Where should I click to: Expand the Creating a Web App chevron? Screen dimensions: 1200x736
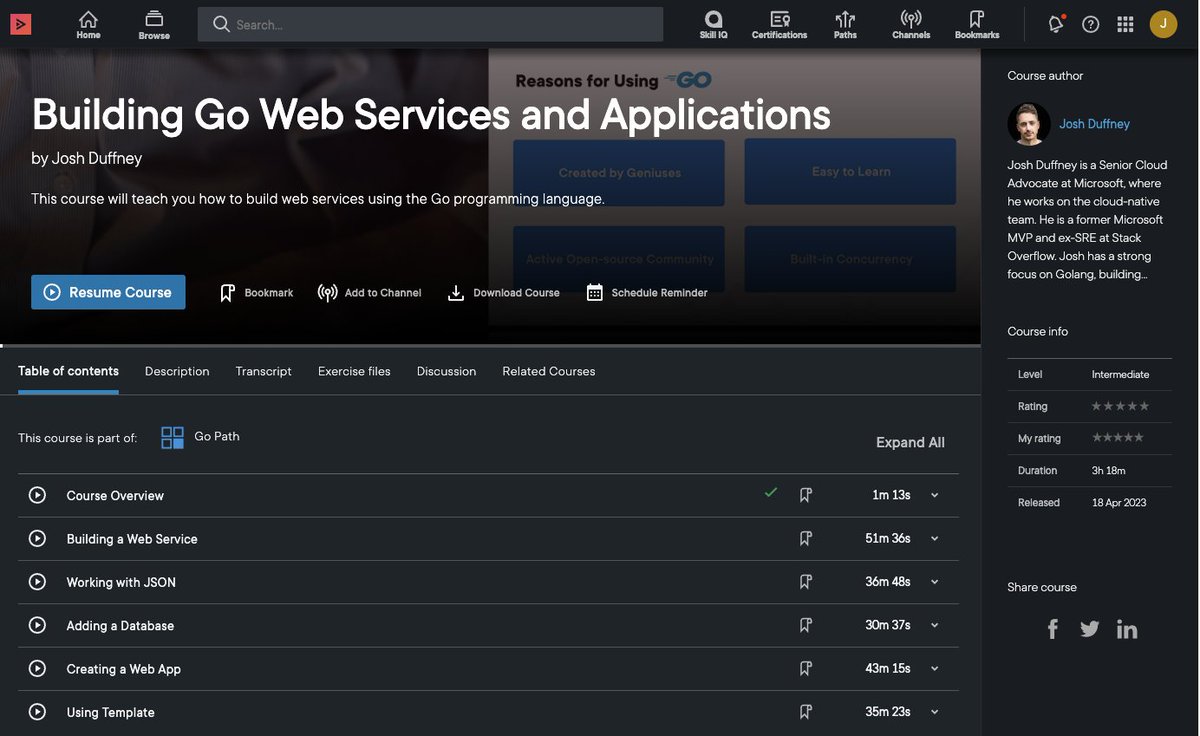(935, 669)
